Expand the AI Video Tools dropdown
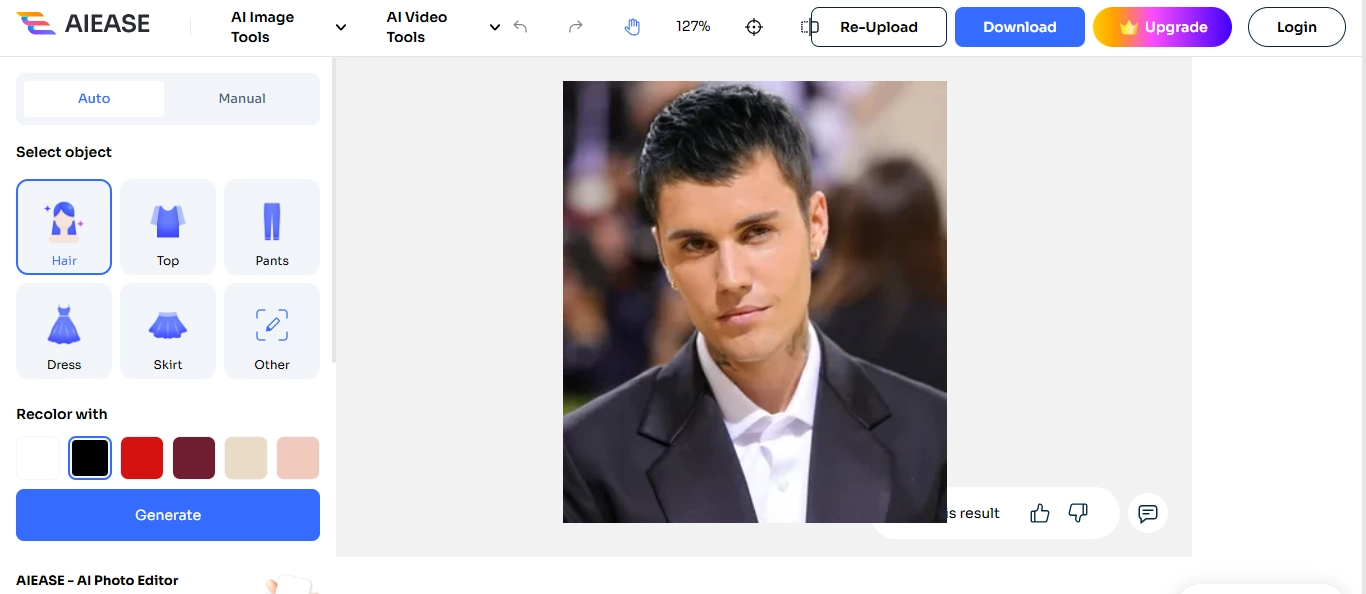This screenshot has height=594, width=1366. click(444, 27)
